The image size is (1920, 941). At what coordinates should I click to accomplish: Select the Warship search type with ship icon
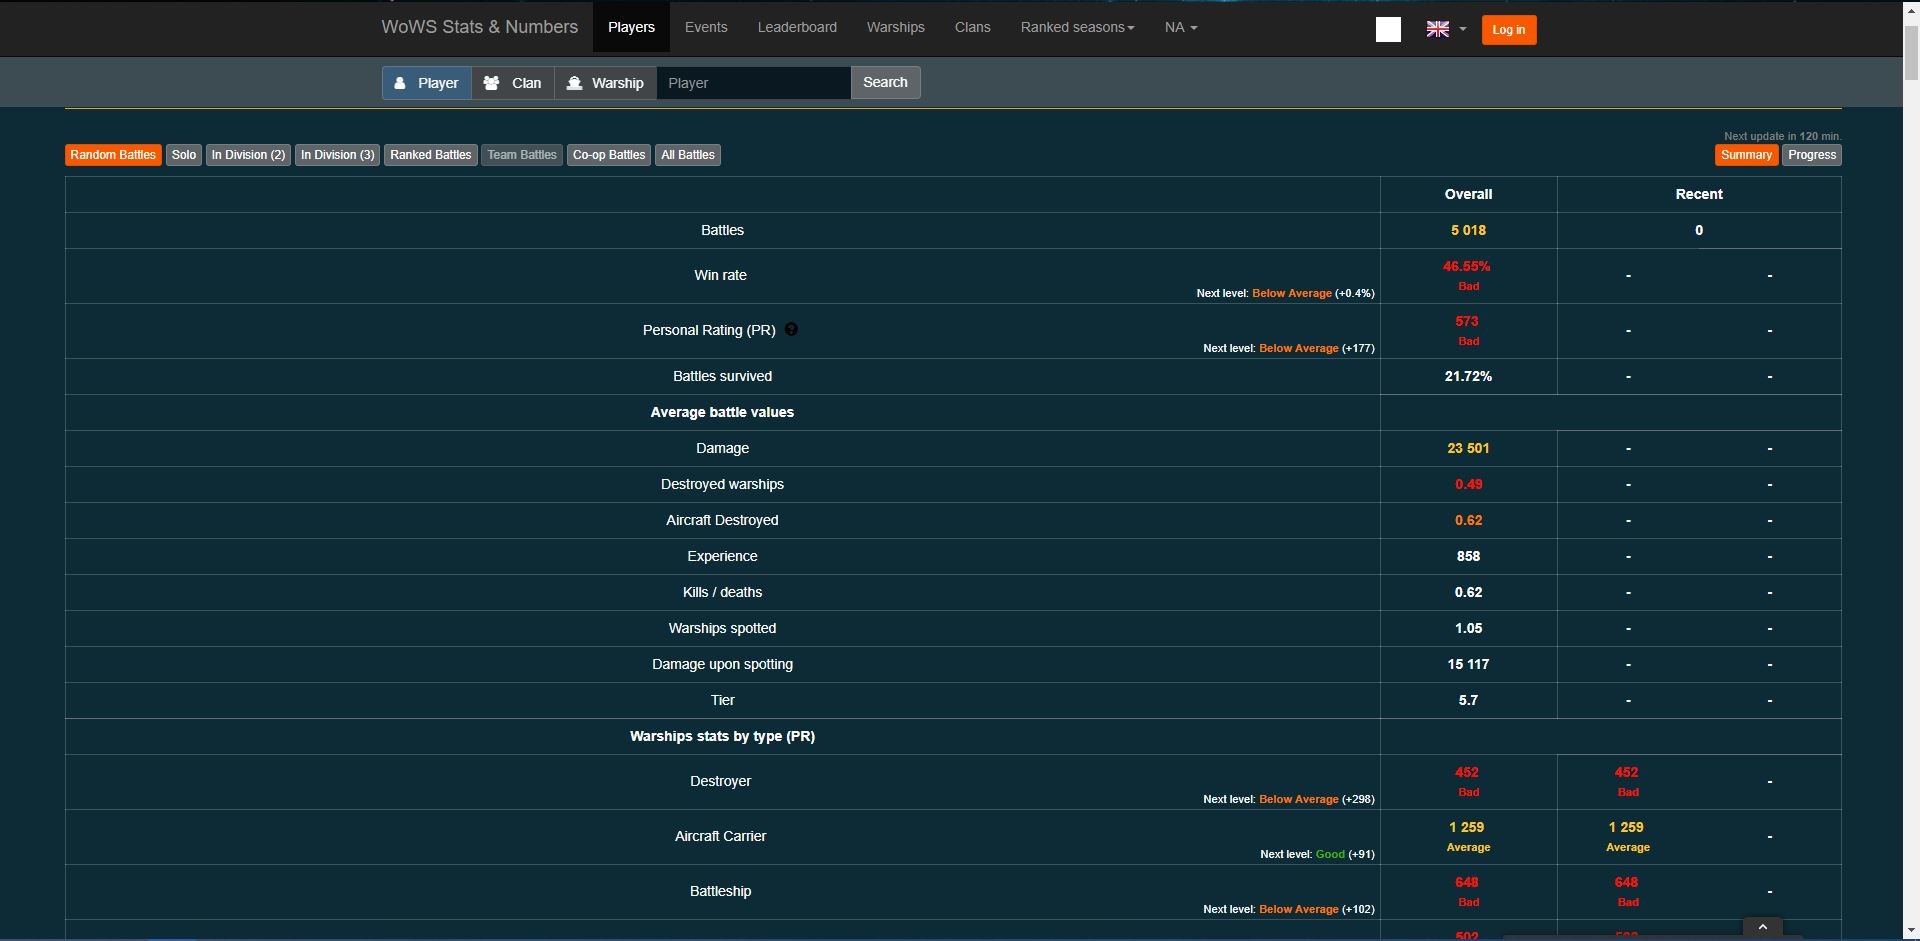(x=605, y=83)
